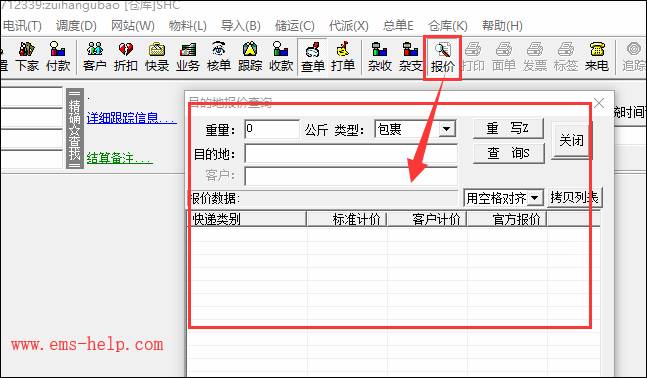Click the 追踪 icon at toolbar end
Image resolution: width=647 pixels, height=378 pixels.
click(633, 57)
